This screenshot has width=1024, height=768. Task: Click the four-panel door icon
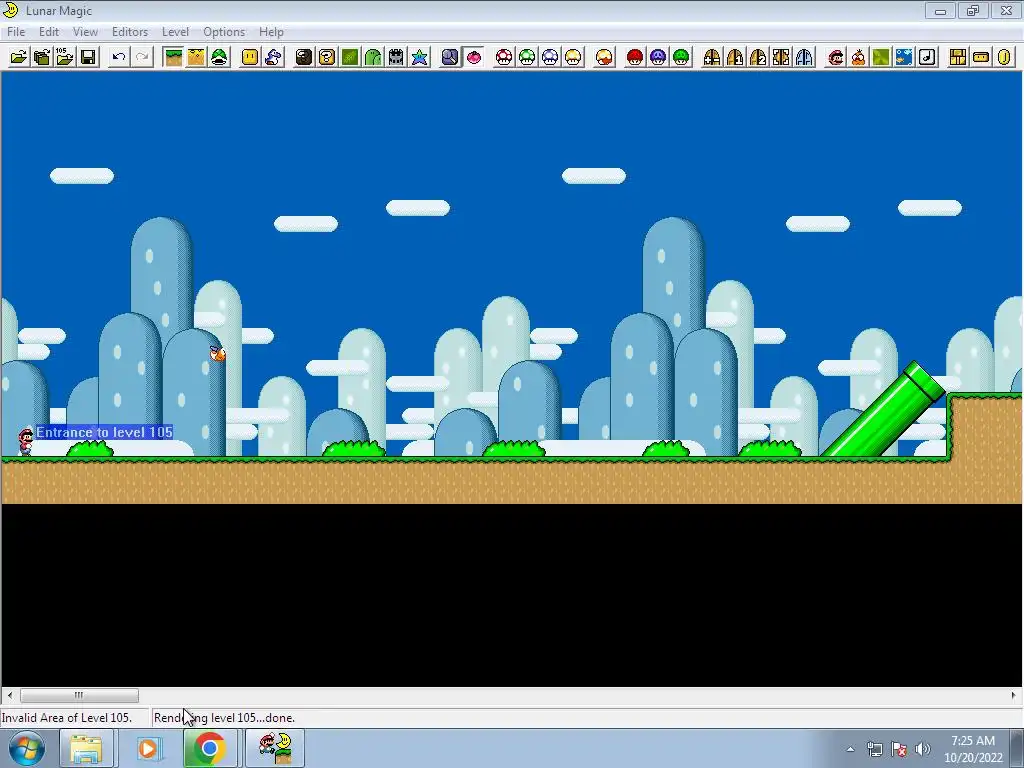[781, 57]
